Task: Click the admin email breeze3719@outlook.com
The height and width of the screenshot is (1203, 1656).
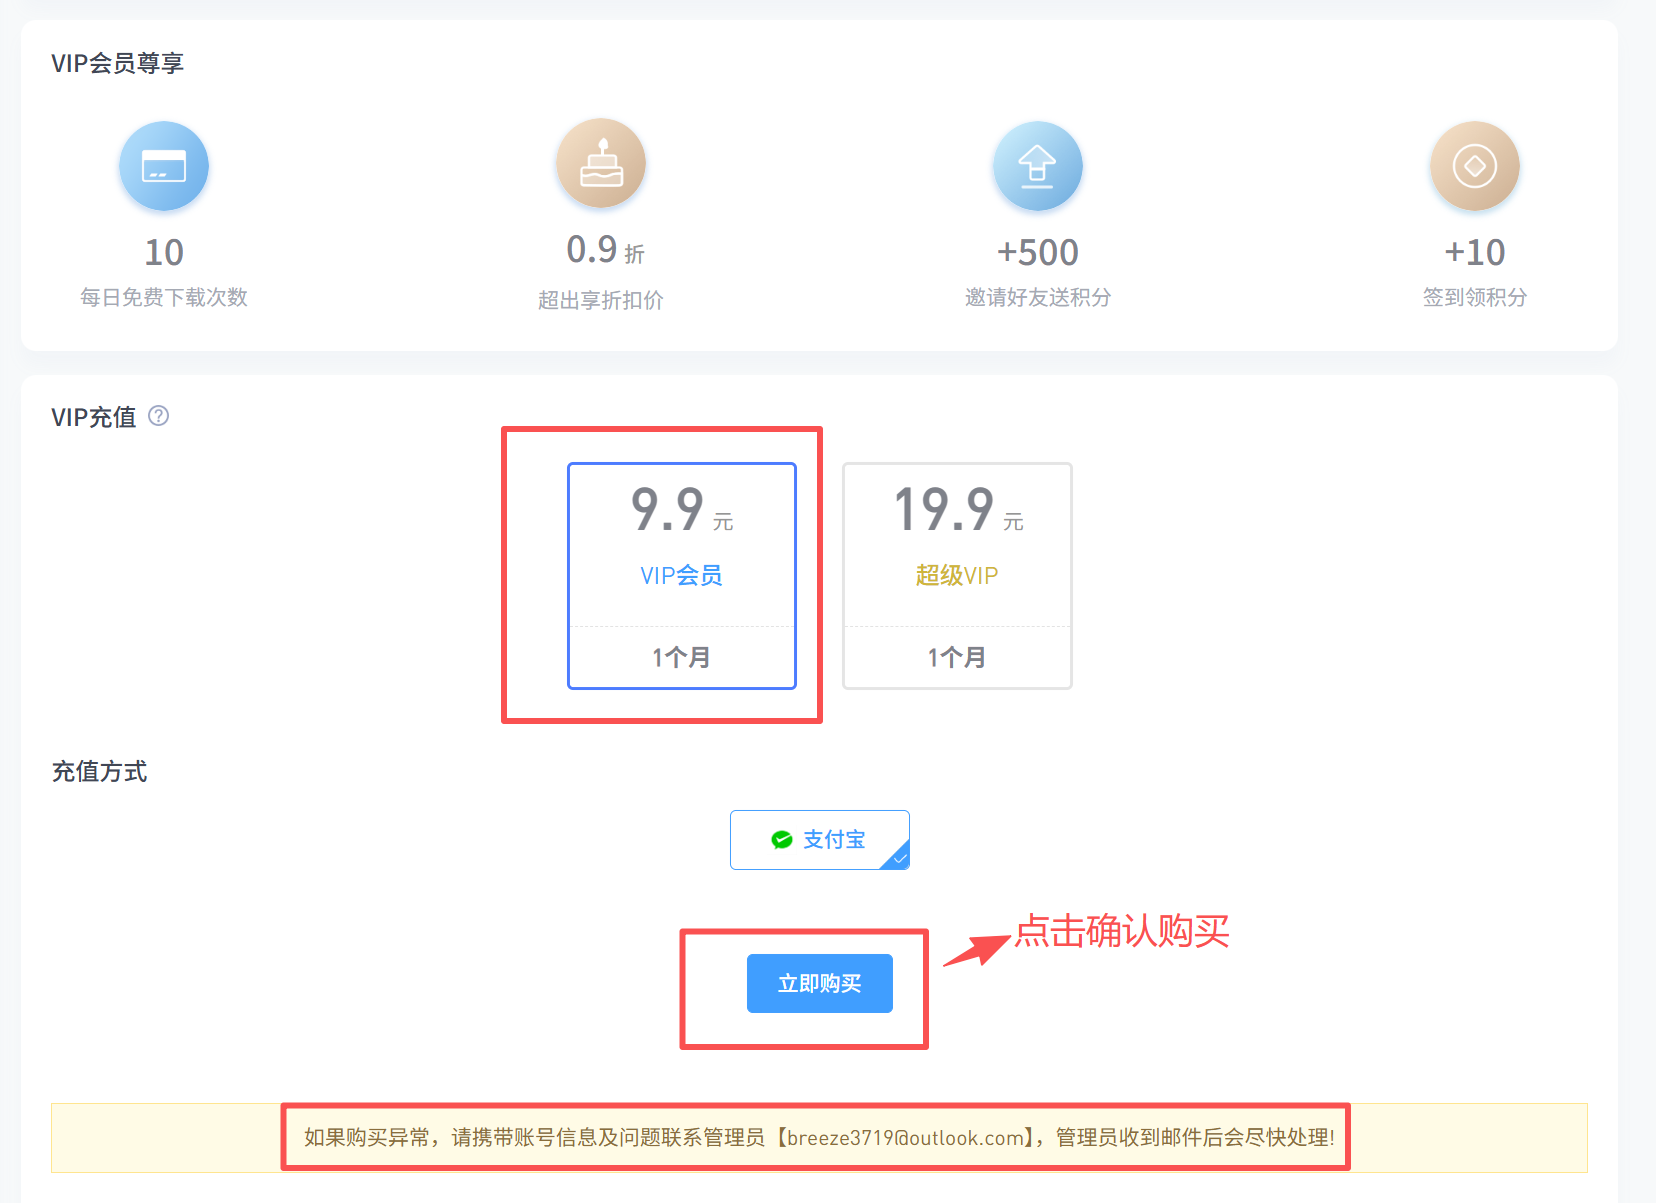Action: (x=905, y=1138)
